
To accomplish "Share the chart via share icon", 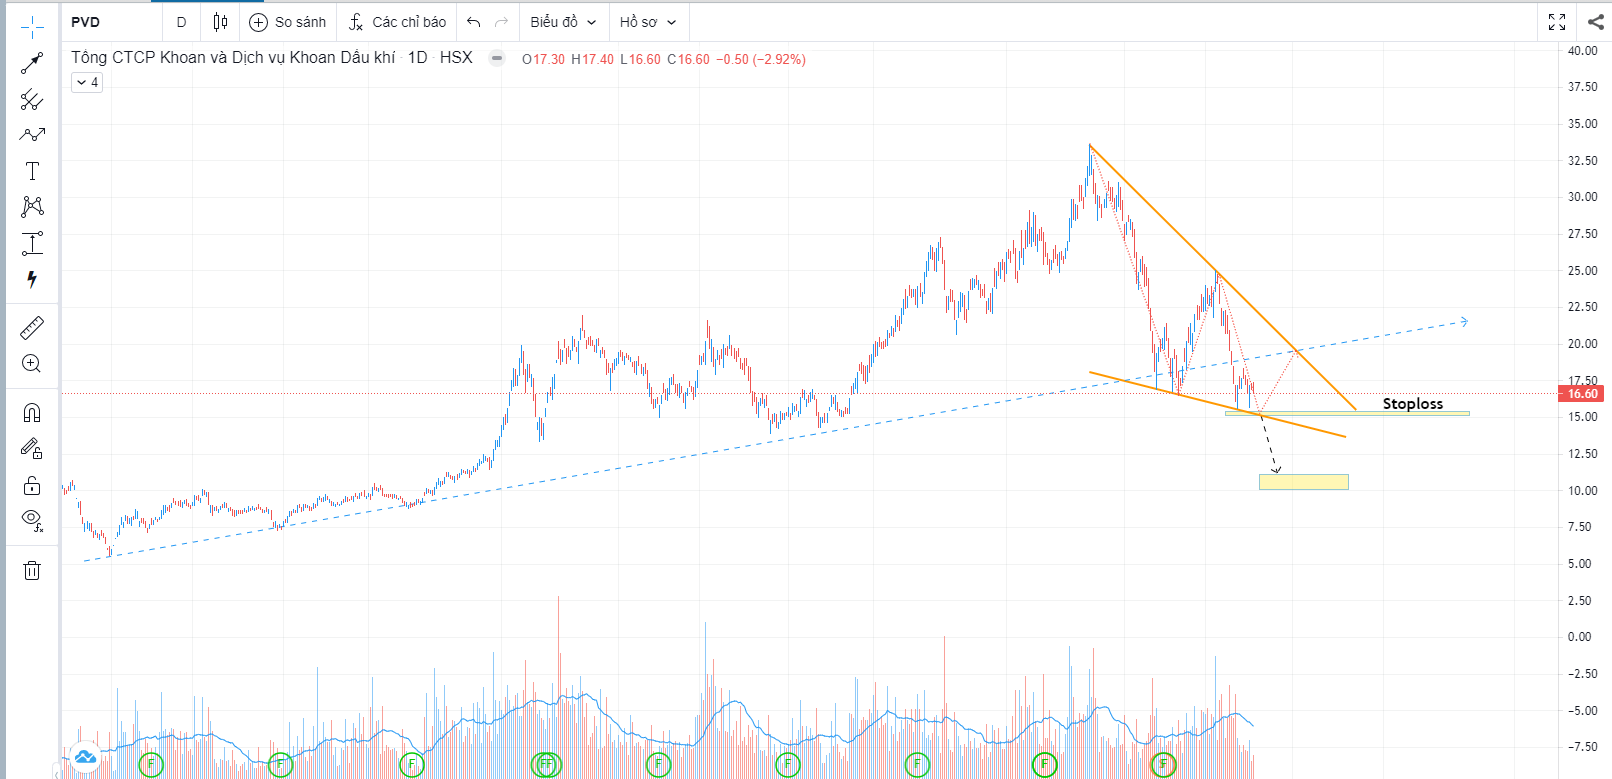I will tap(1595, 22).
